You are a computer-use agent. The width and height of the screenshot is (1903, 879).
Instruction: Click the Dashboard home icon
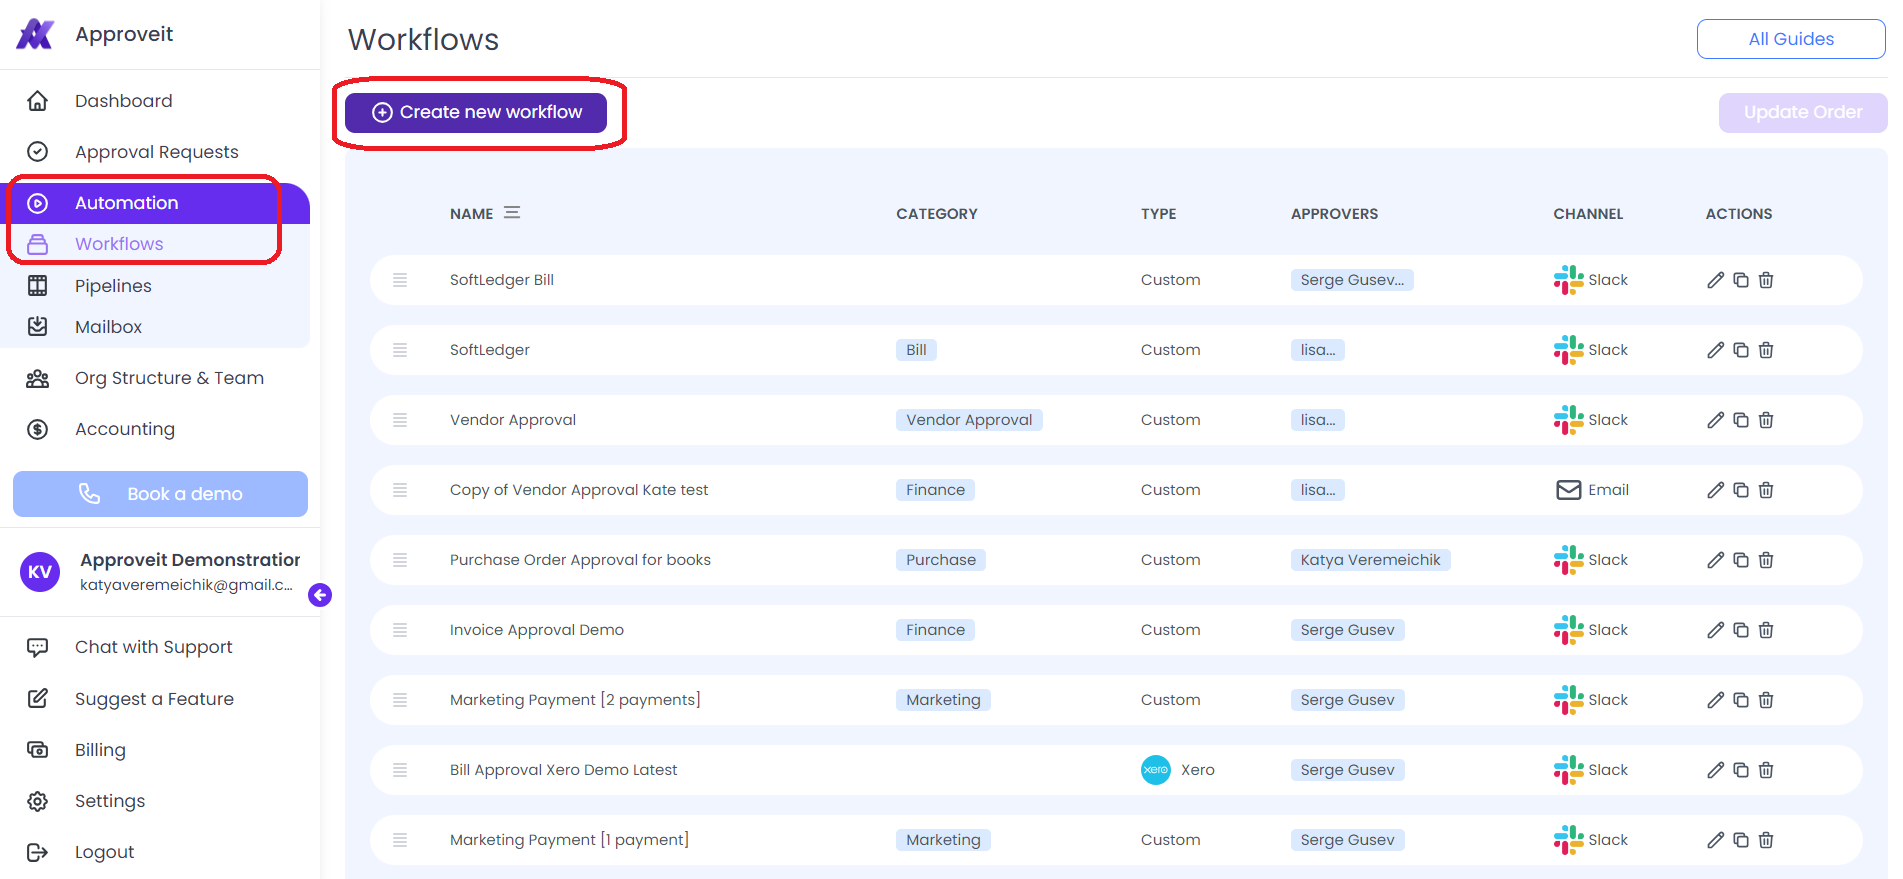[x=37, y=101]
